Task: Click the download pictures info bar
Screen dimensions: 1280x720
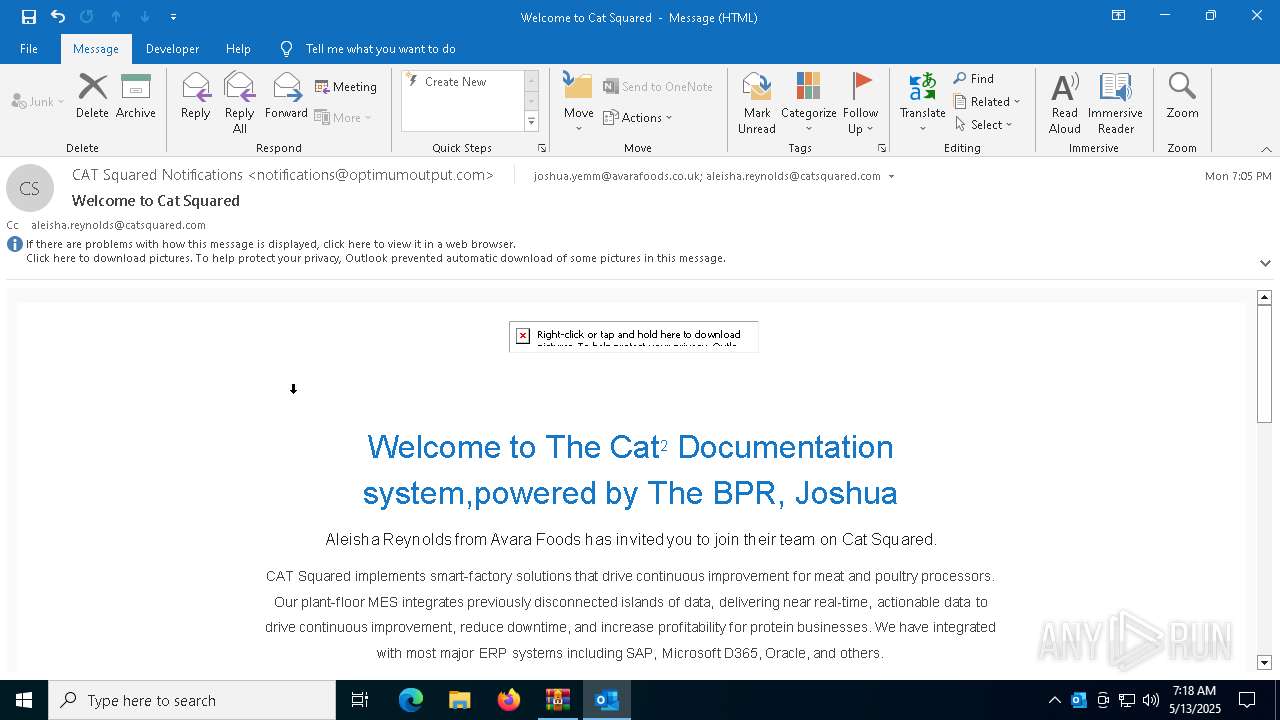Action: tap(376, 258)
